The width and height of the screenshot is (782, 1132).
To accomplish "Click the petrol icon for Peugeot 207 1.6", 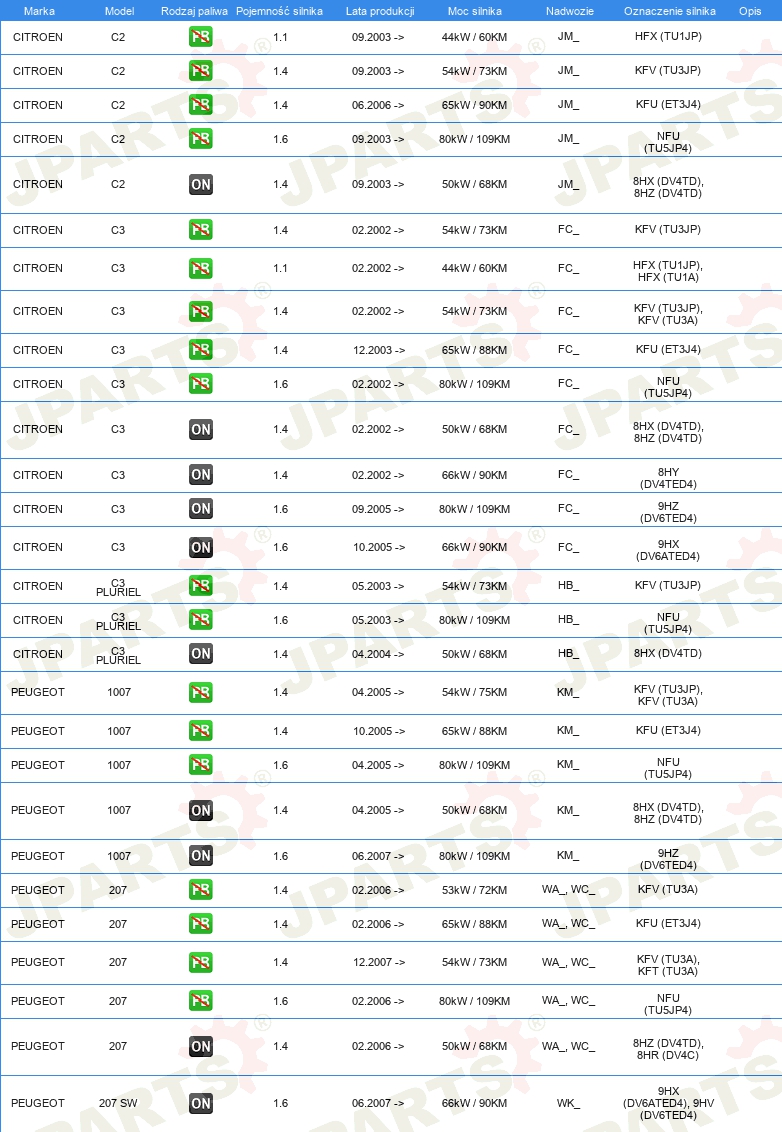I will 201,1001.
